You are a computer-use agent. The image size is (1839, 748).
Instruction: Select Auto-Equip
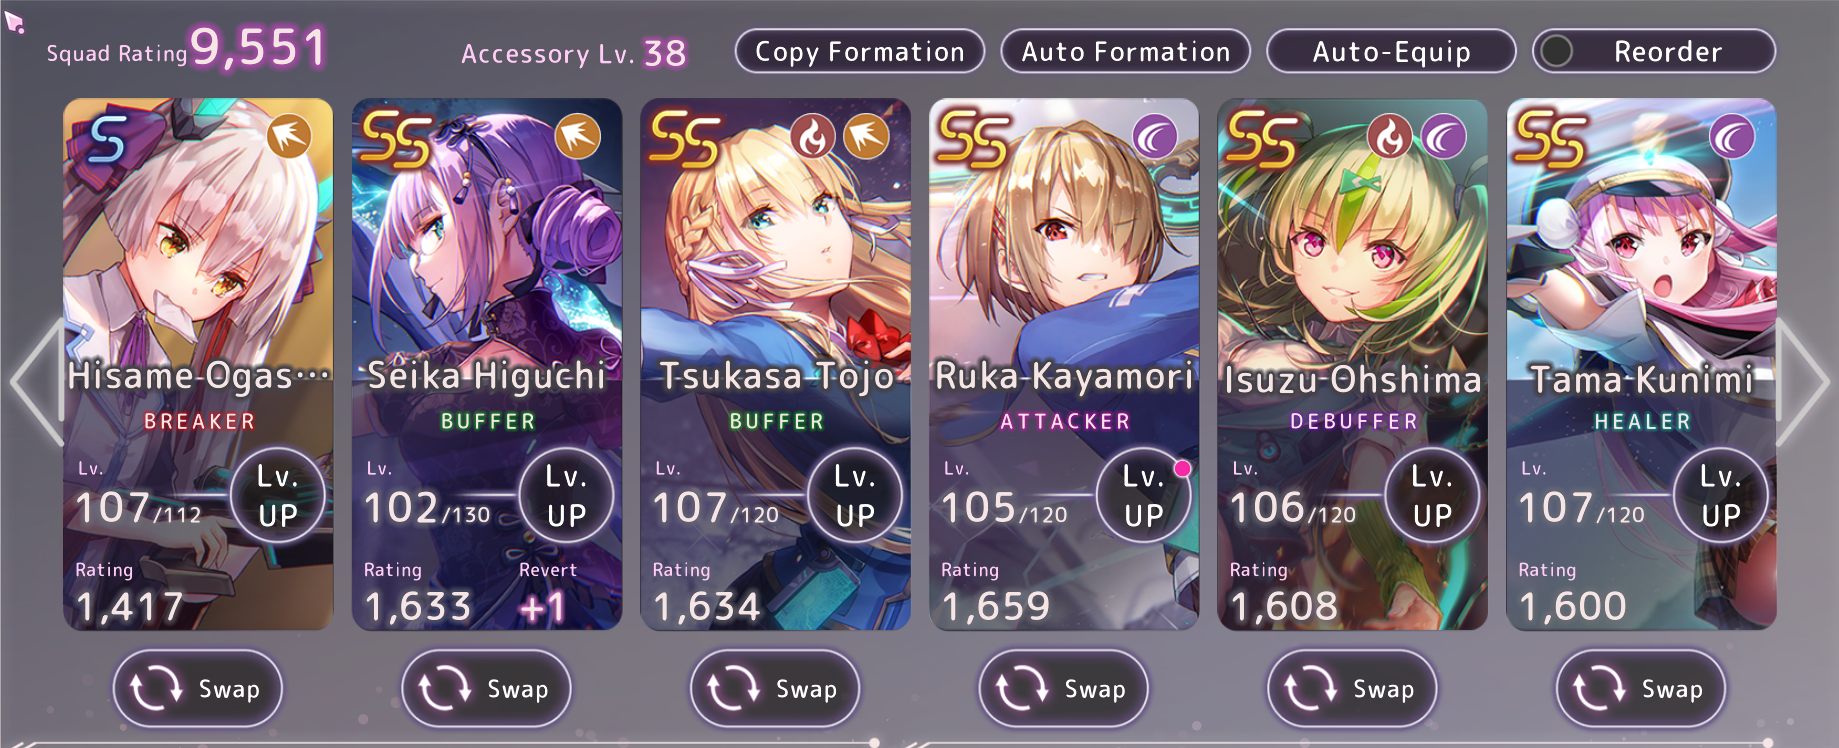pos(1392,51)
